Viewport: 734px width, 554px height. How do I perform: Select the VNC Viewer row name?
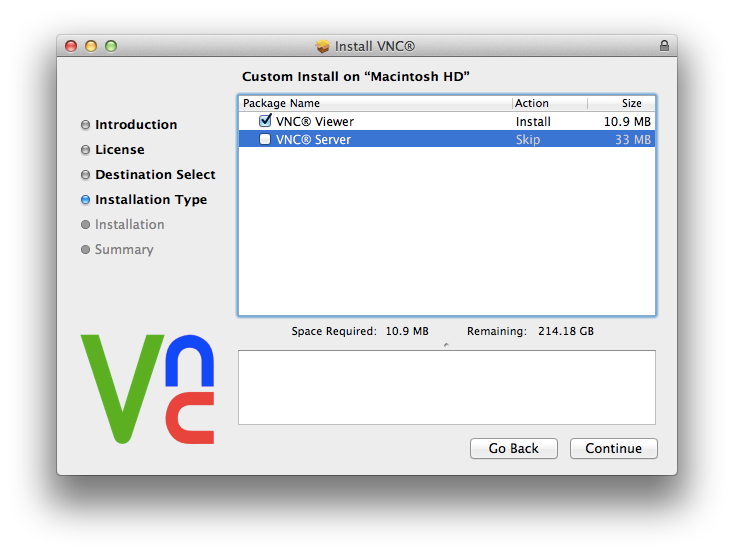coord(315,122)
